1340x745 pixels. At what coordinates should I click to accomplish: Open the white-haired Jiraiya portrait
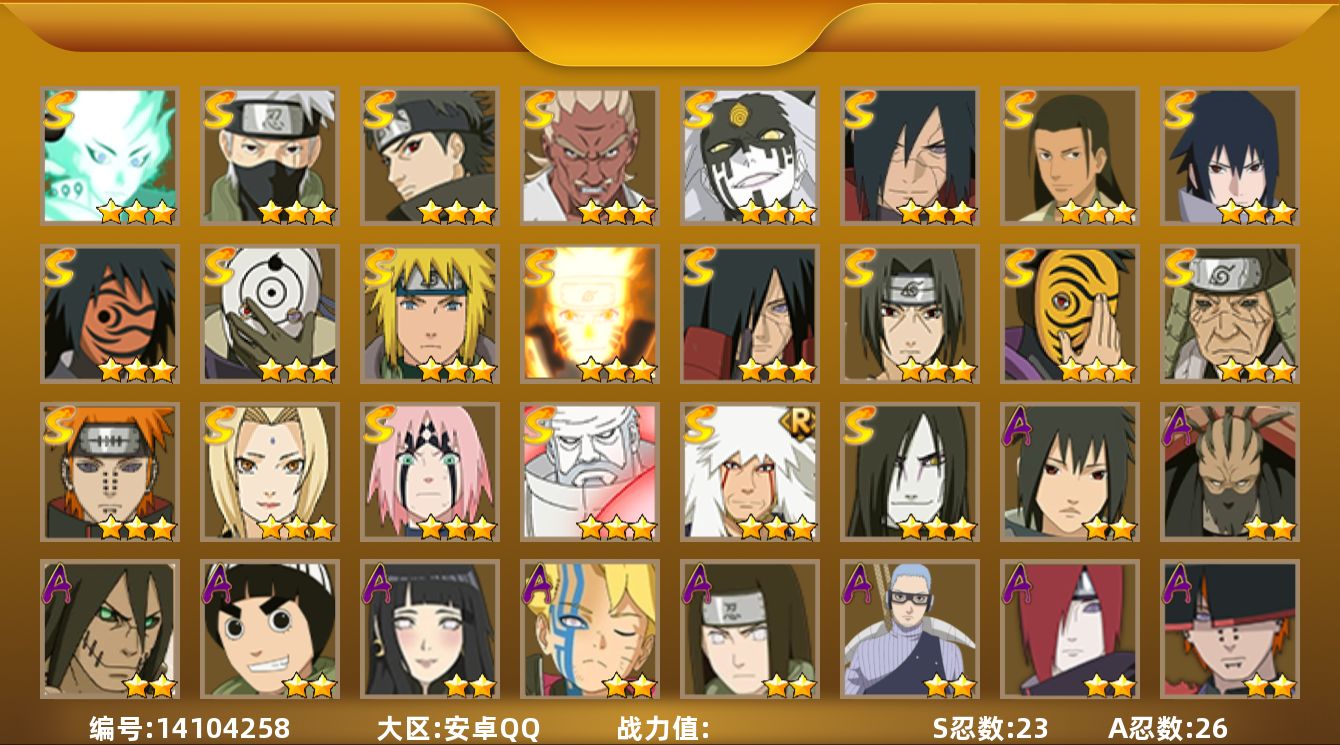click(750, 472)
